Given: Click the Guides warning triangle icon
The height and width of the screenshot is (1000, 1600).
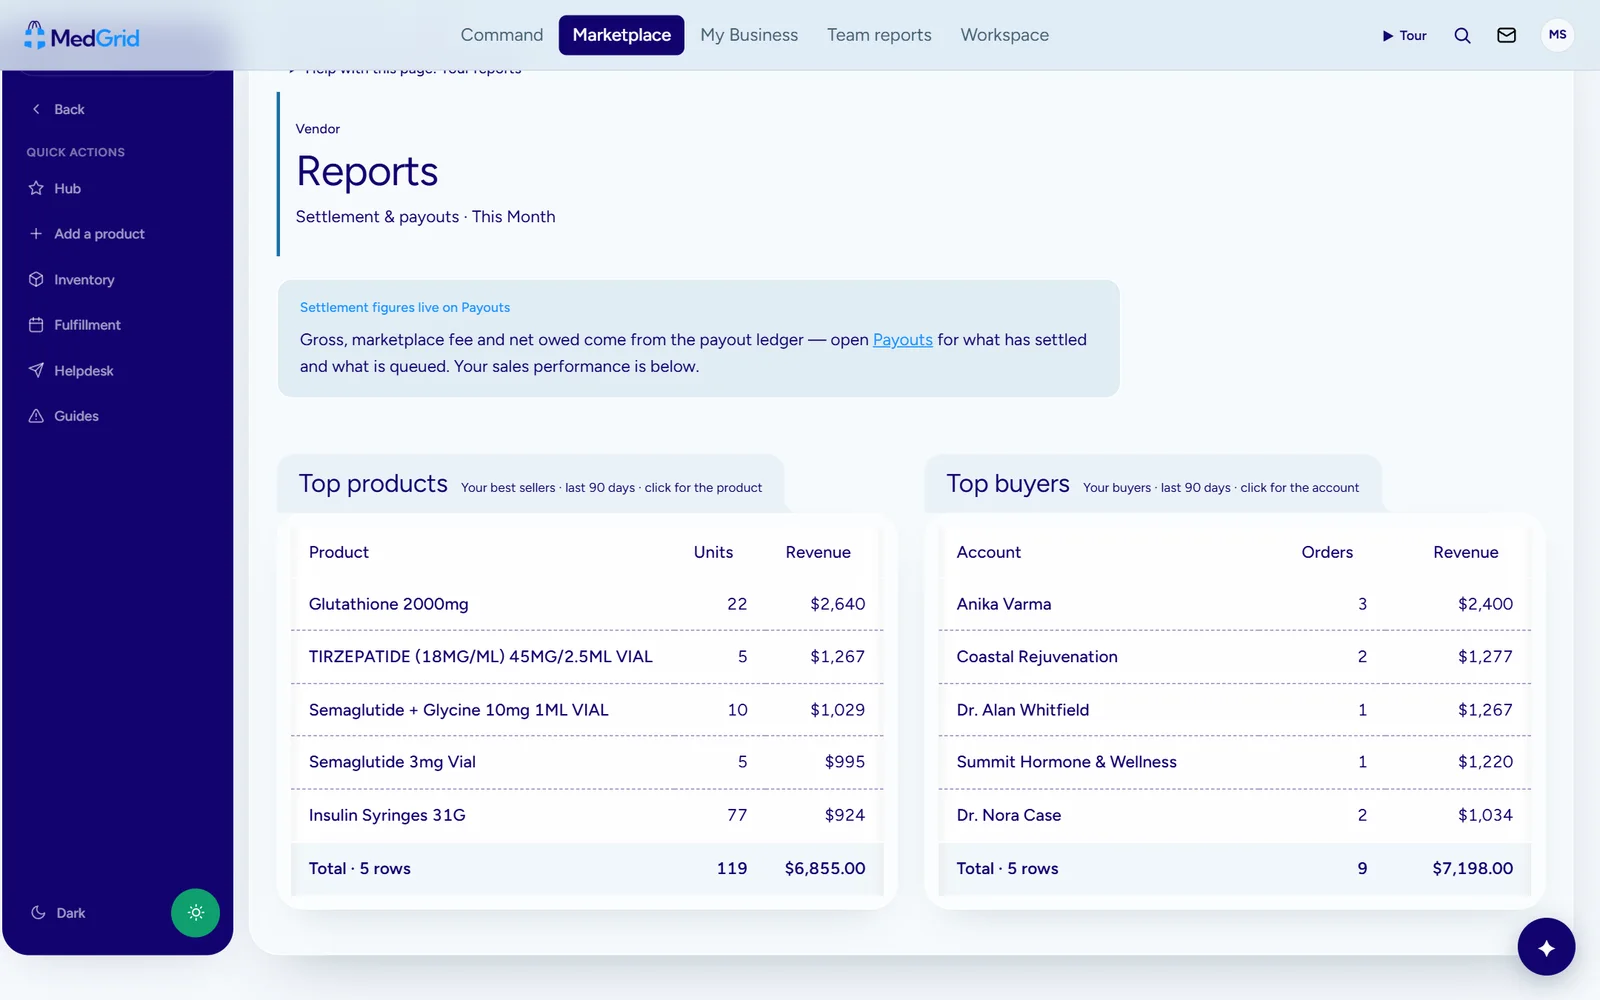Looking at the screenshot, I should 36,416.
